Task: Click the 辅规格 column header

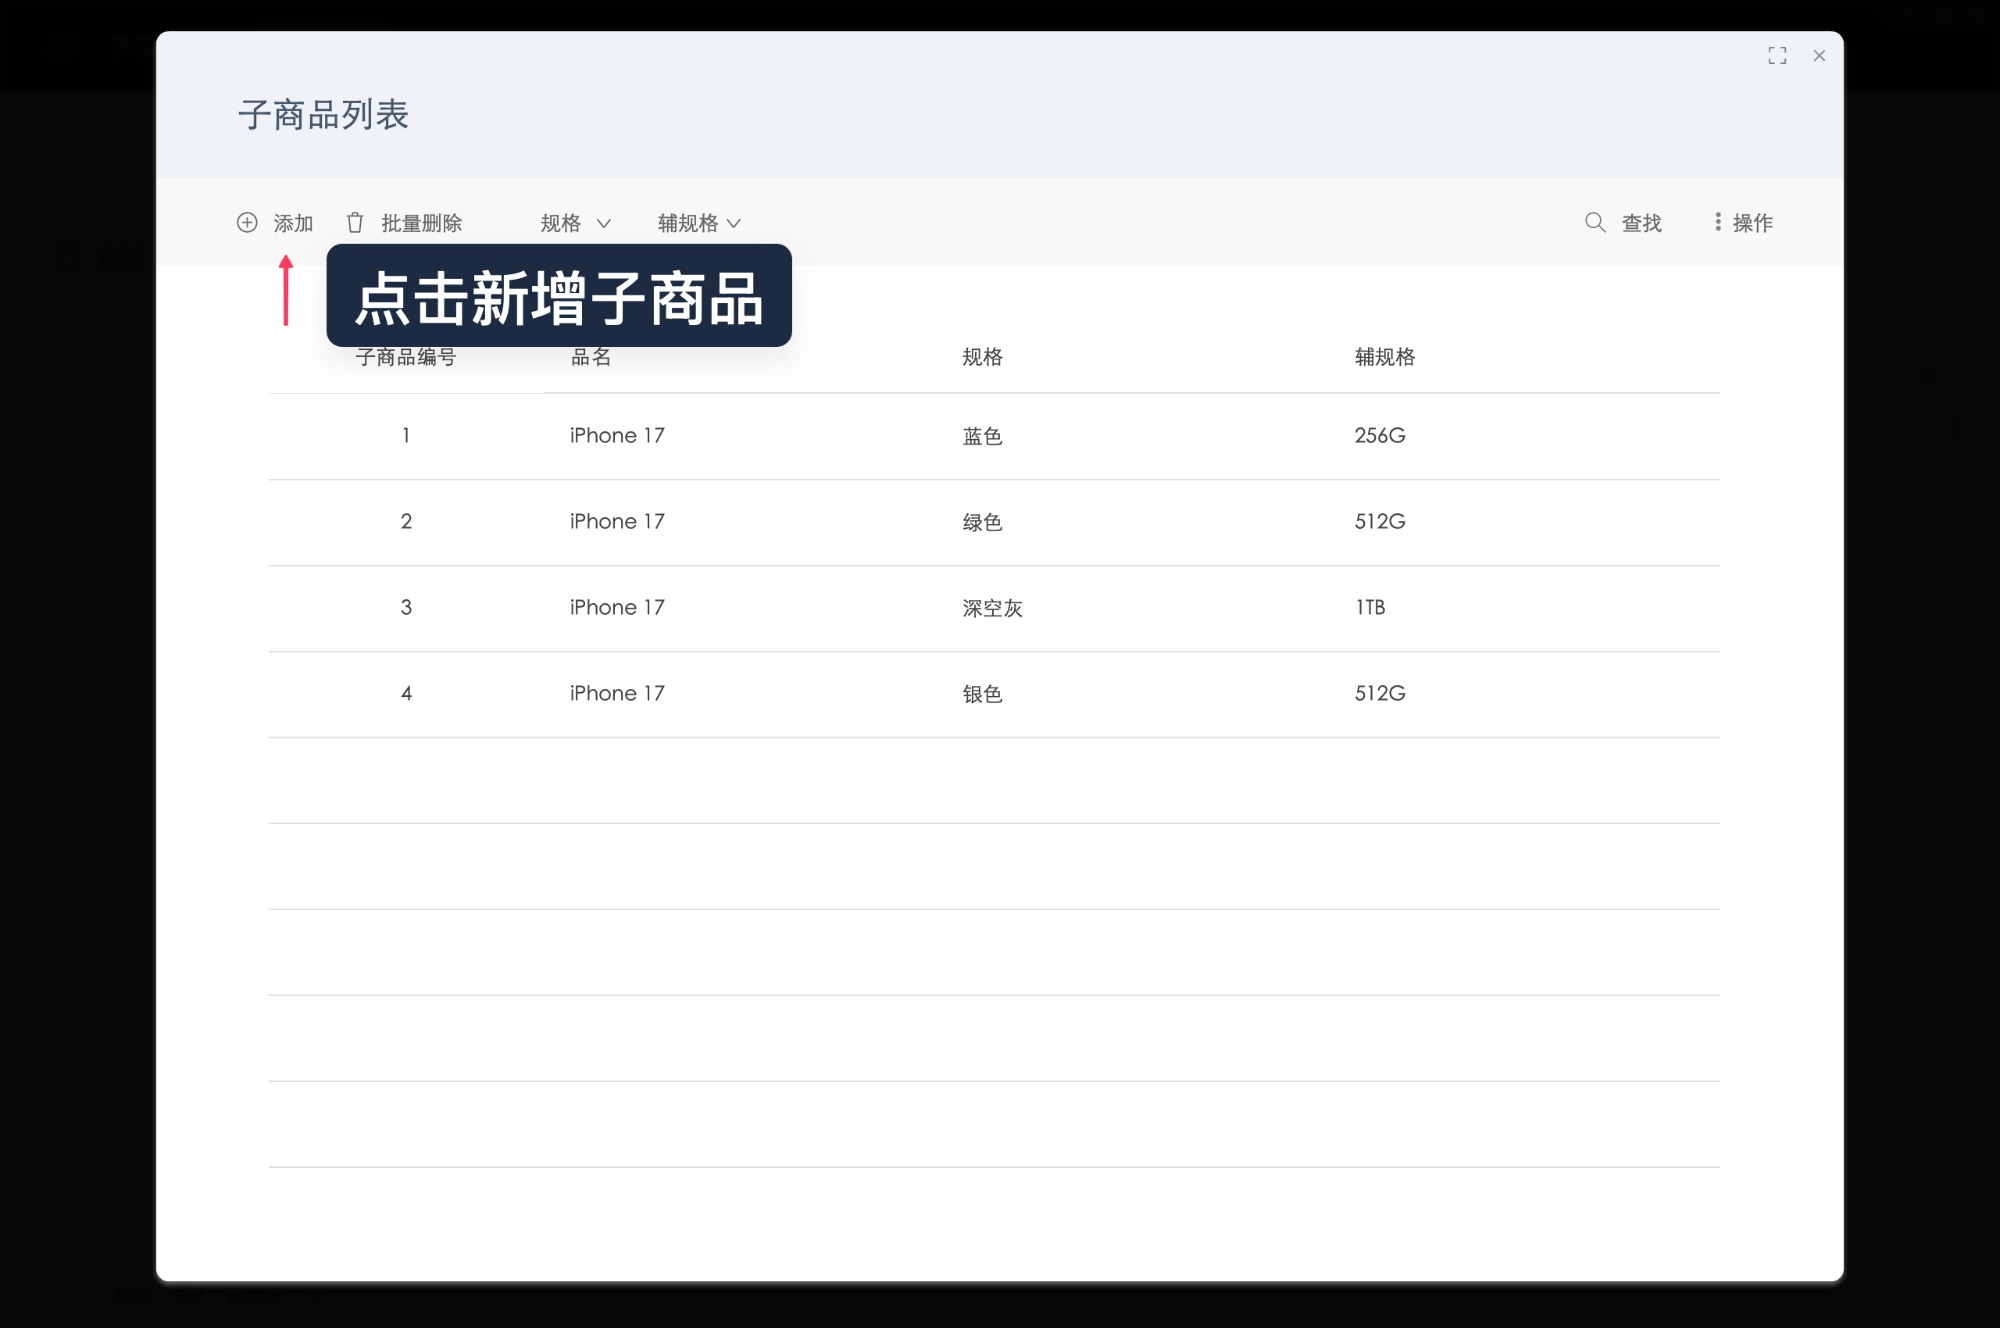Action: tap(1384, 357)
